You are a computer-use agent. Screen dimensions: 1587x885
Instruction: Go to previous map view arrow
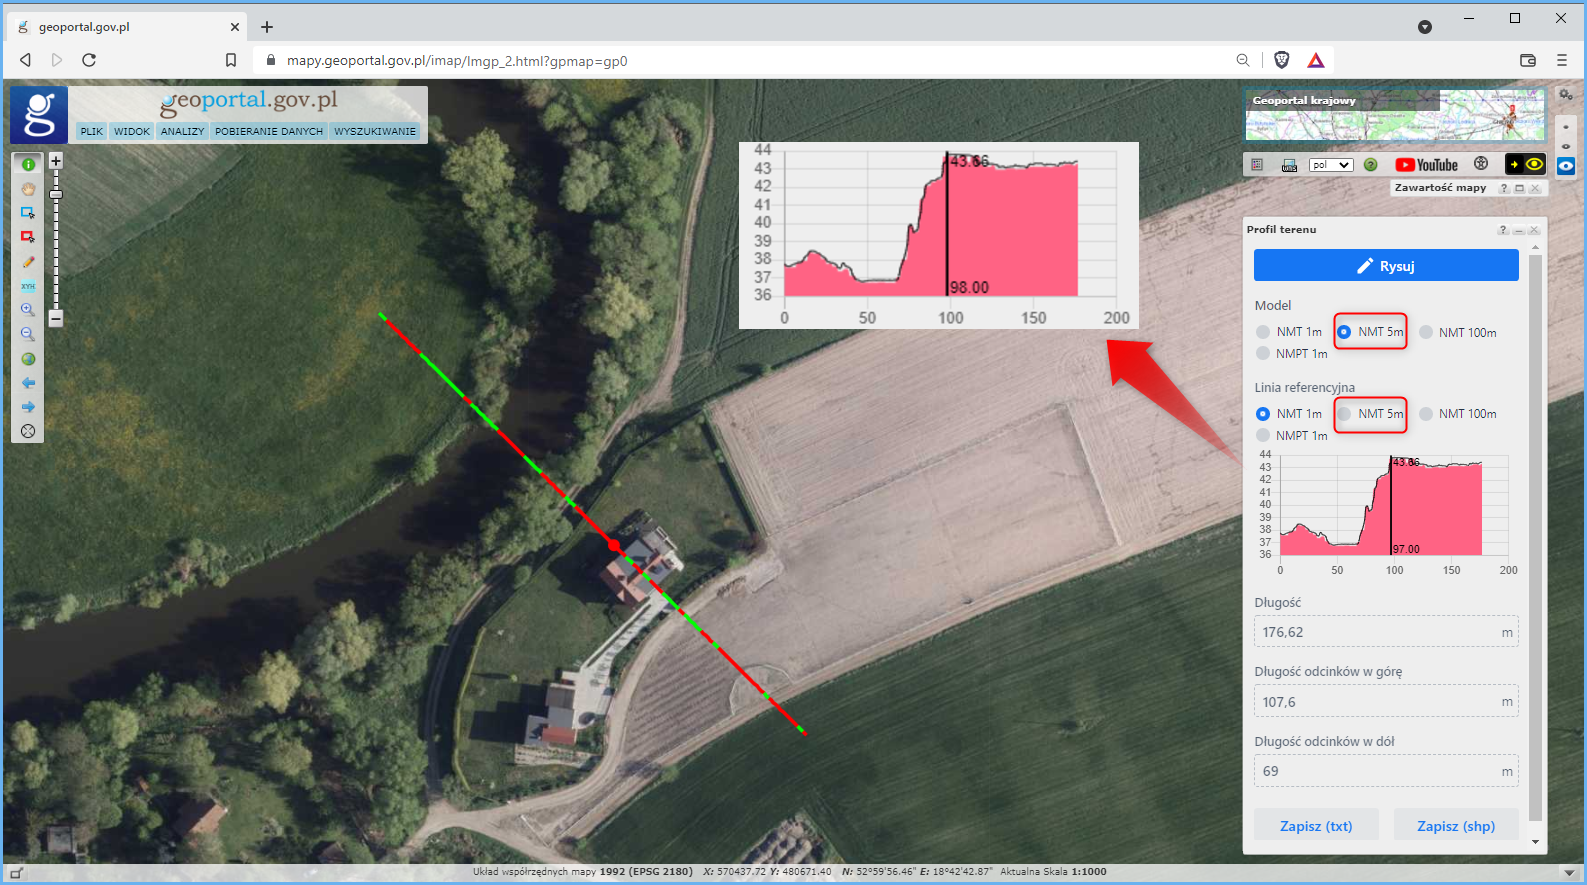click(x=28, y=383)
